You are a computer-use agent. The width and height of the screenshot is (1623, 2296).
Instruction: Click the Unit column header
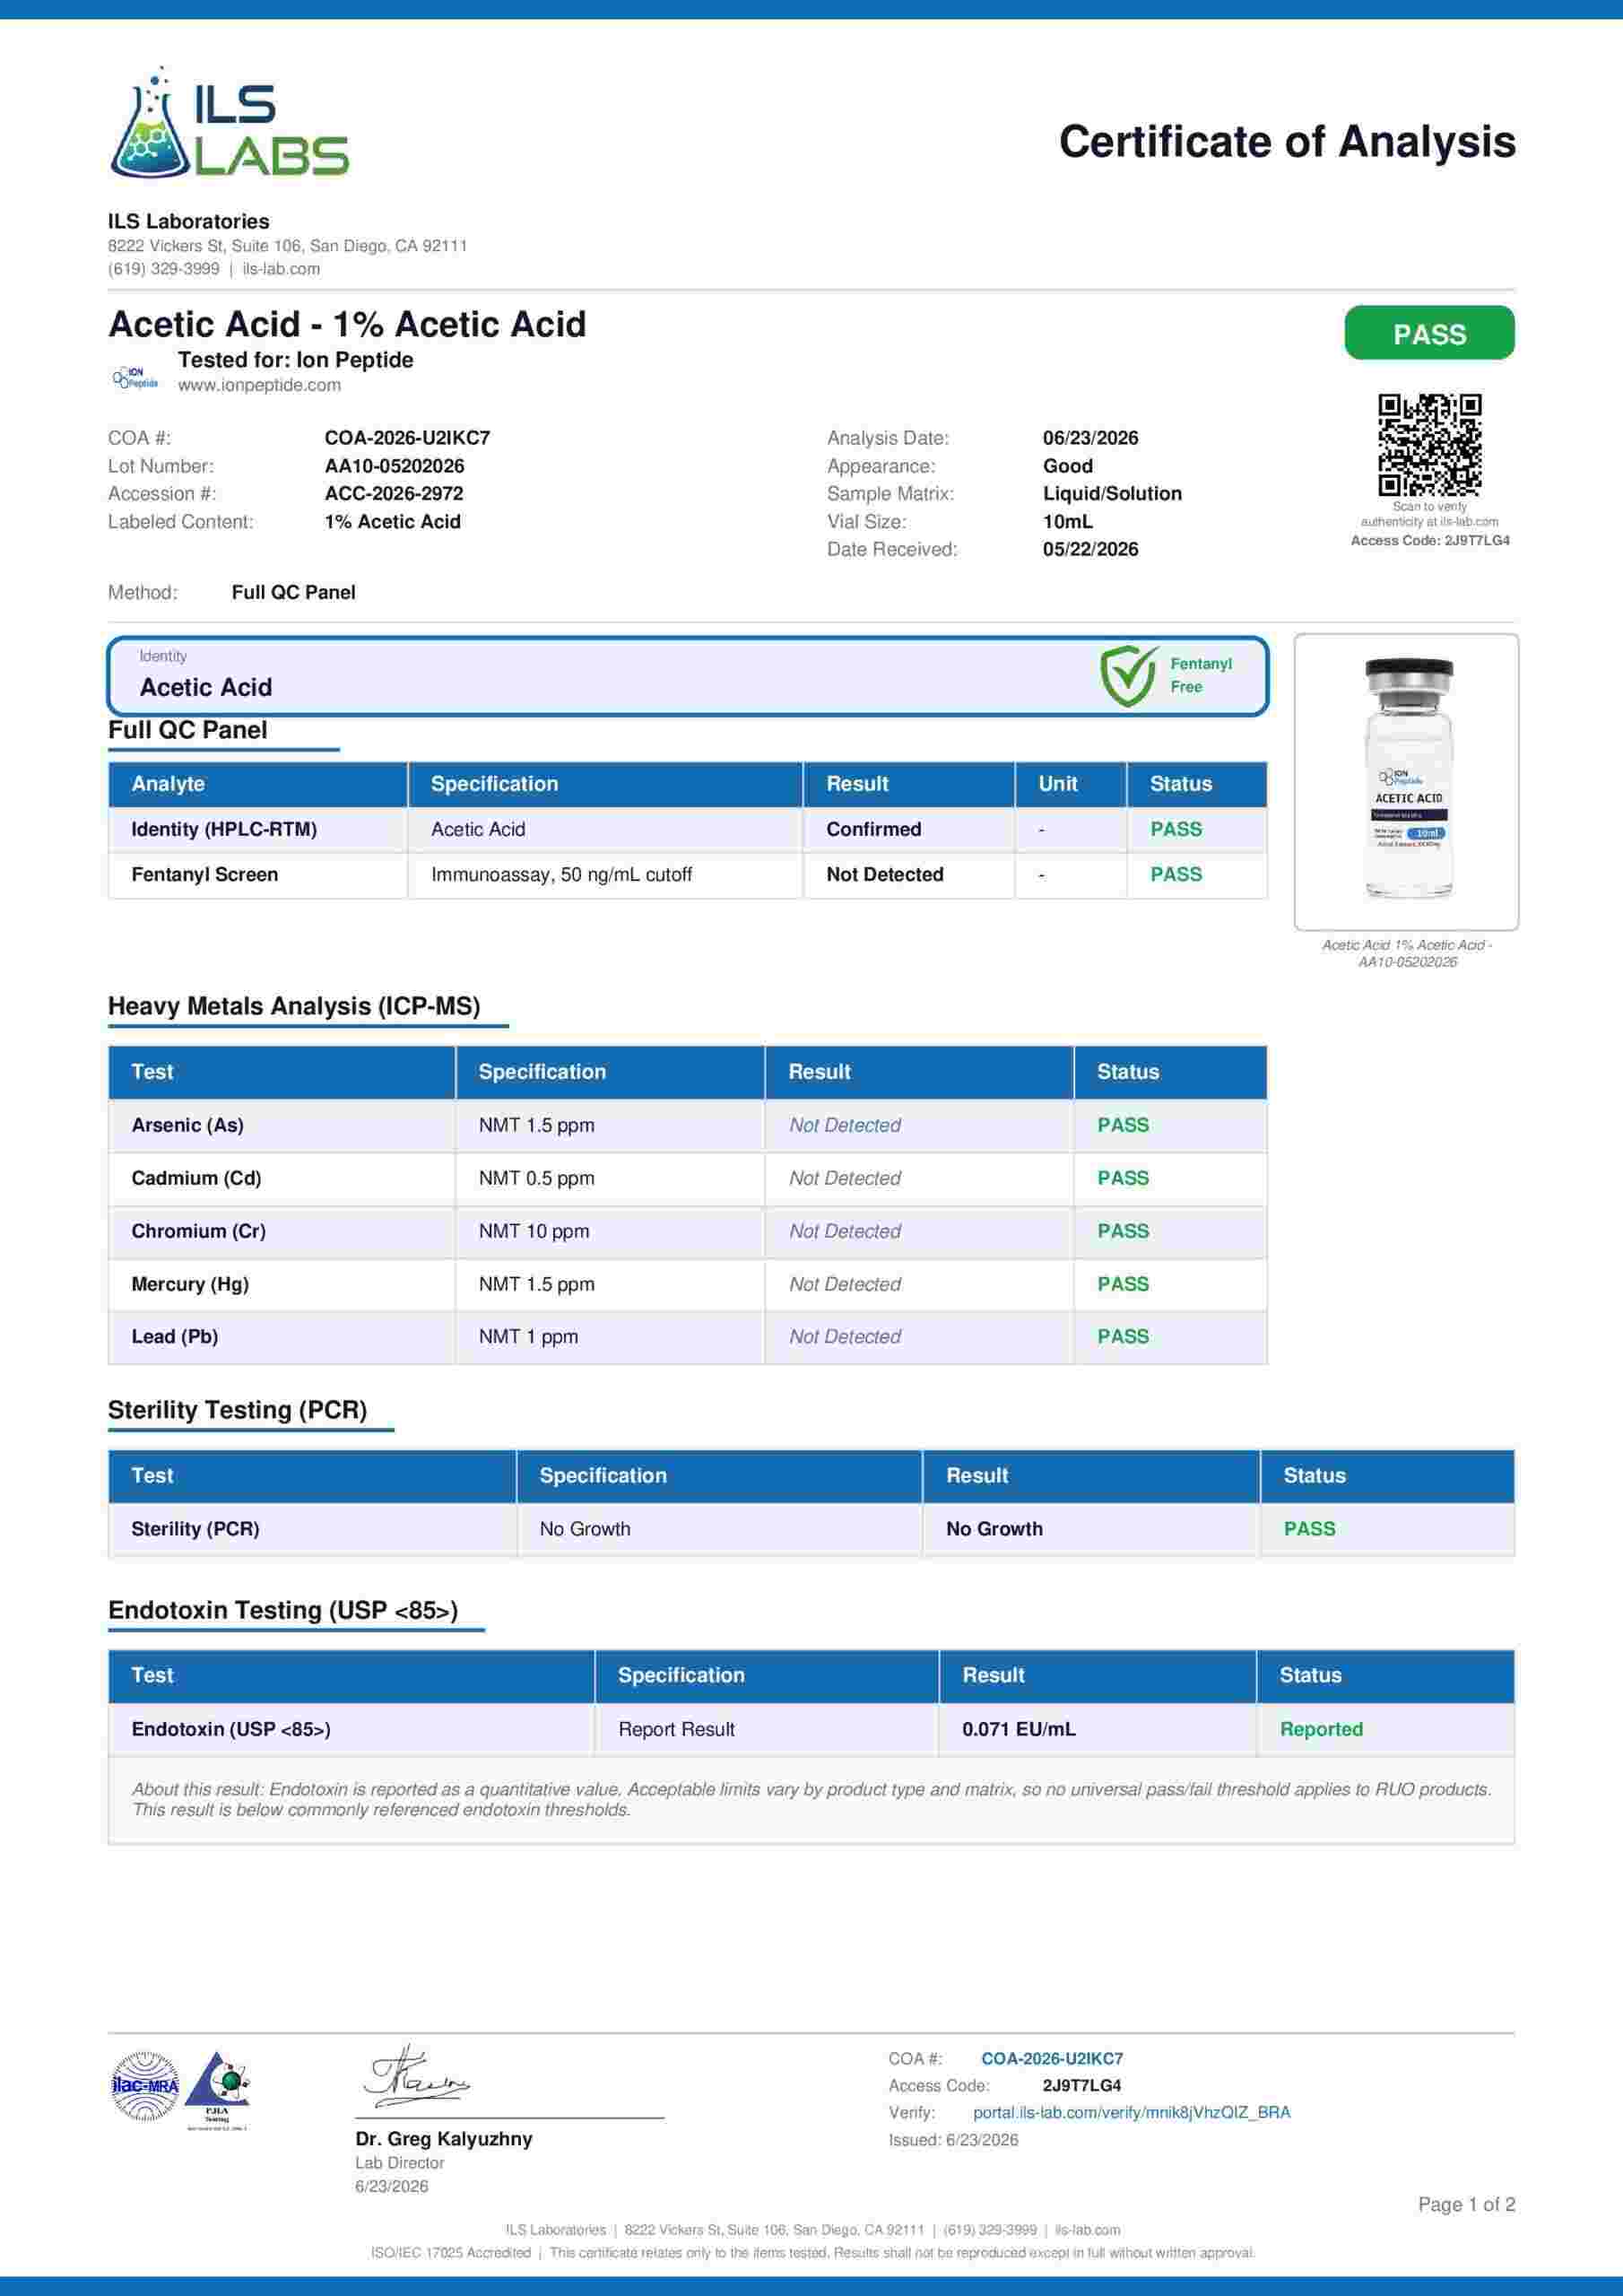click(1071, 784)
